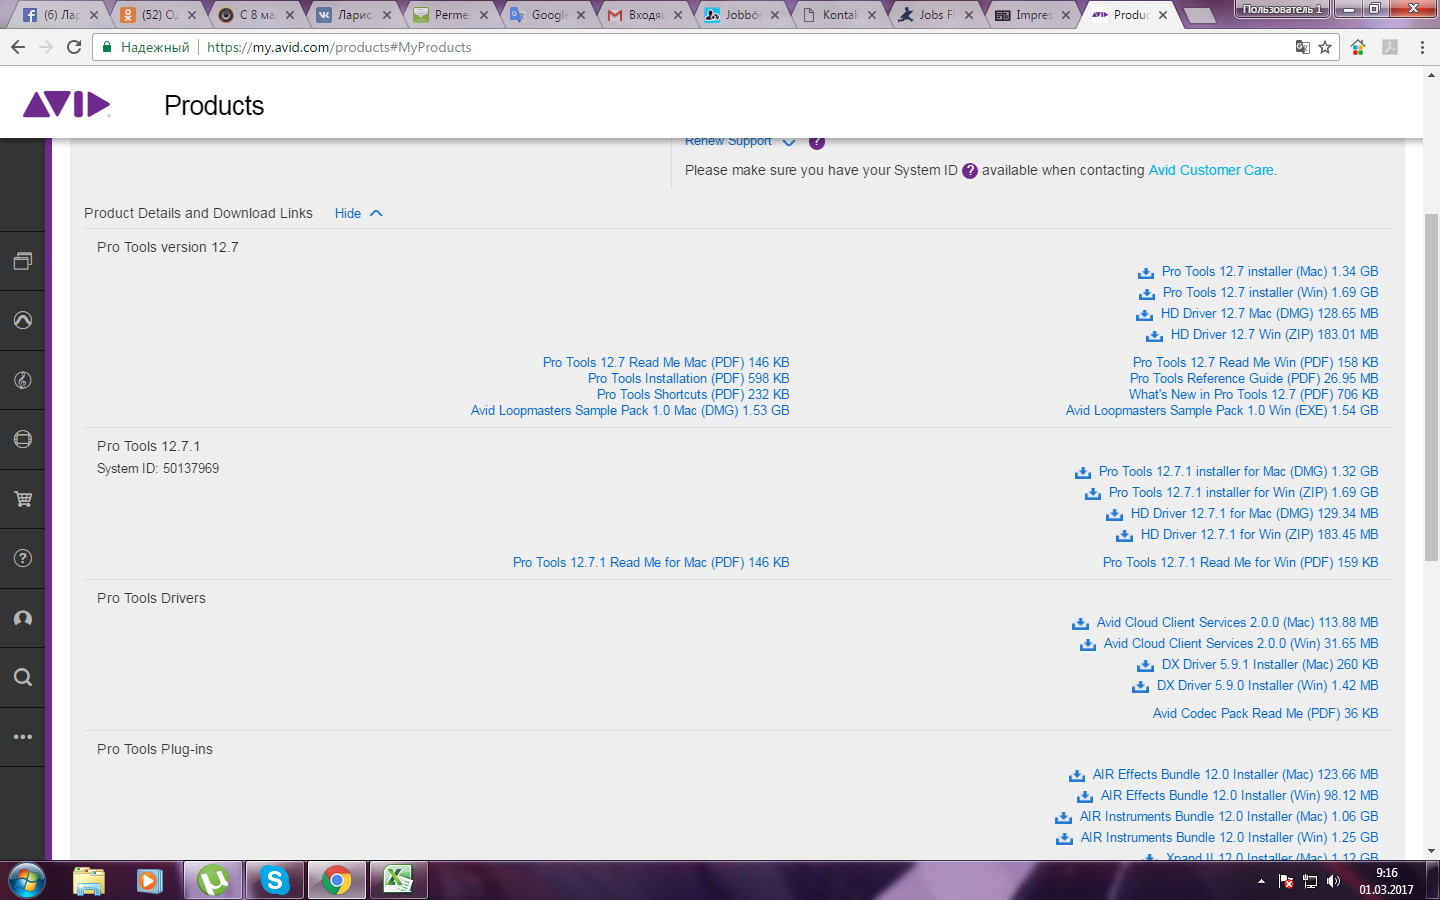Open Pro Tools Installation (PDF) link
This screenshot has width=1440, height=900.
tap(689, 378)
